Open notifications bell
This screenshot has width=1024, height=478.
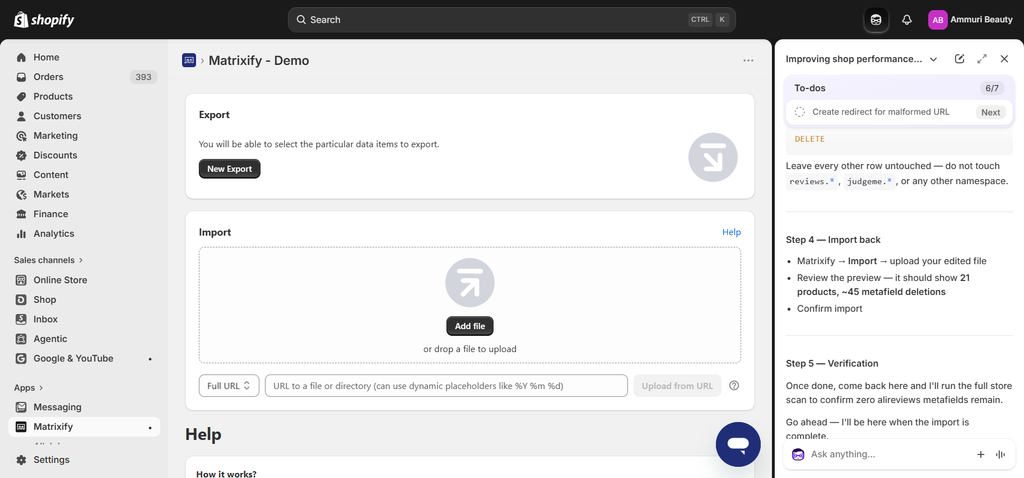tap(906, 20)
